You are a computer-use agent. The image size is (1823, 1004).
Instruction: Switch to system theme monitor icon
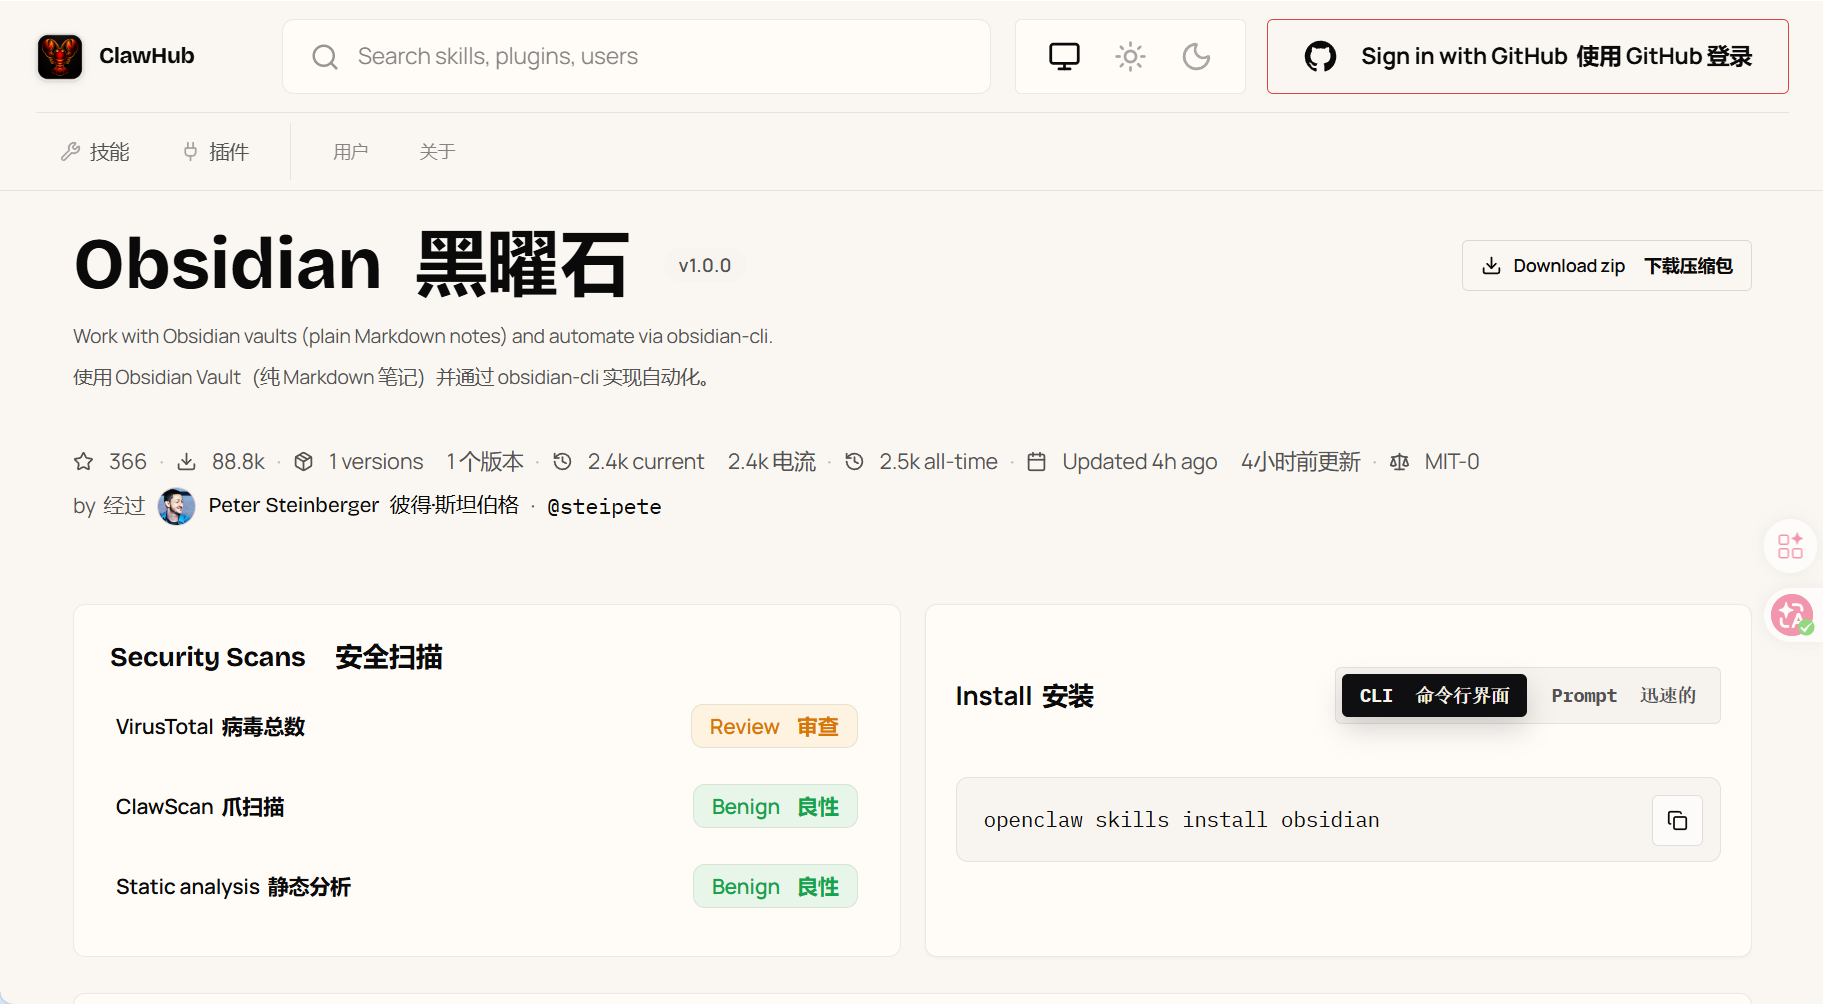1064,56
